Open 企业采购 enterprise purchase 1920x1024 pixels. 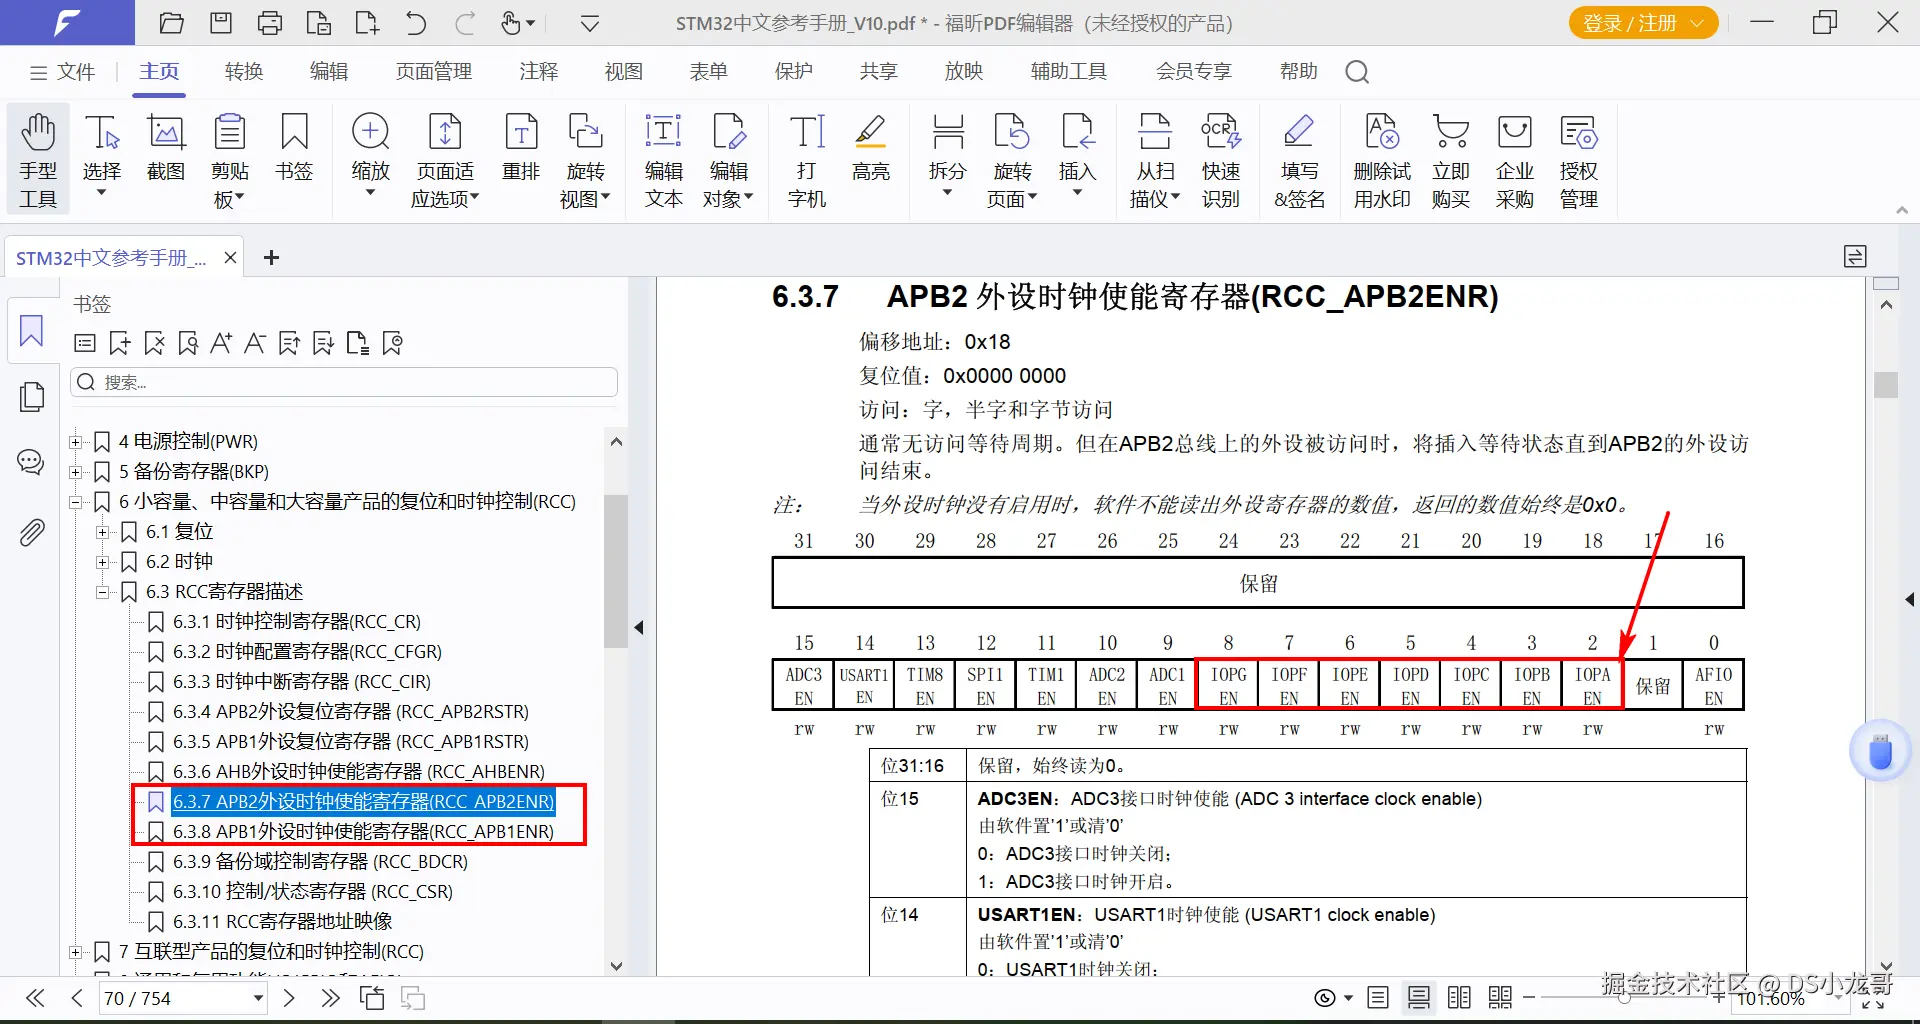coord(1515,160)
